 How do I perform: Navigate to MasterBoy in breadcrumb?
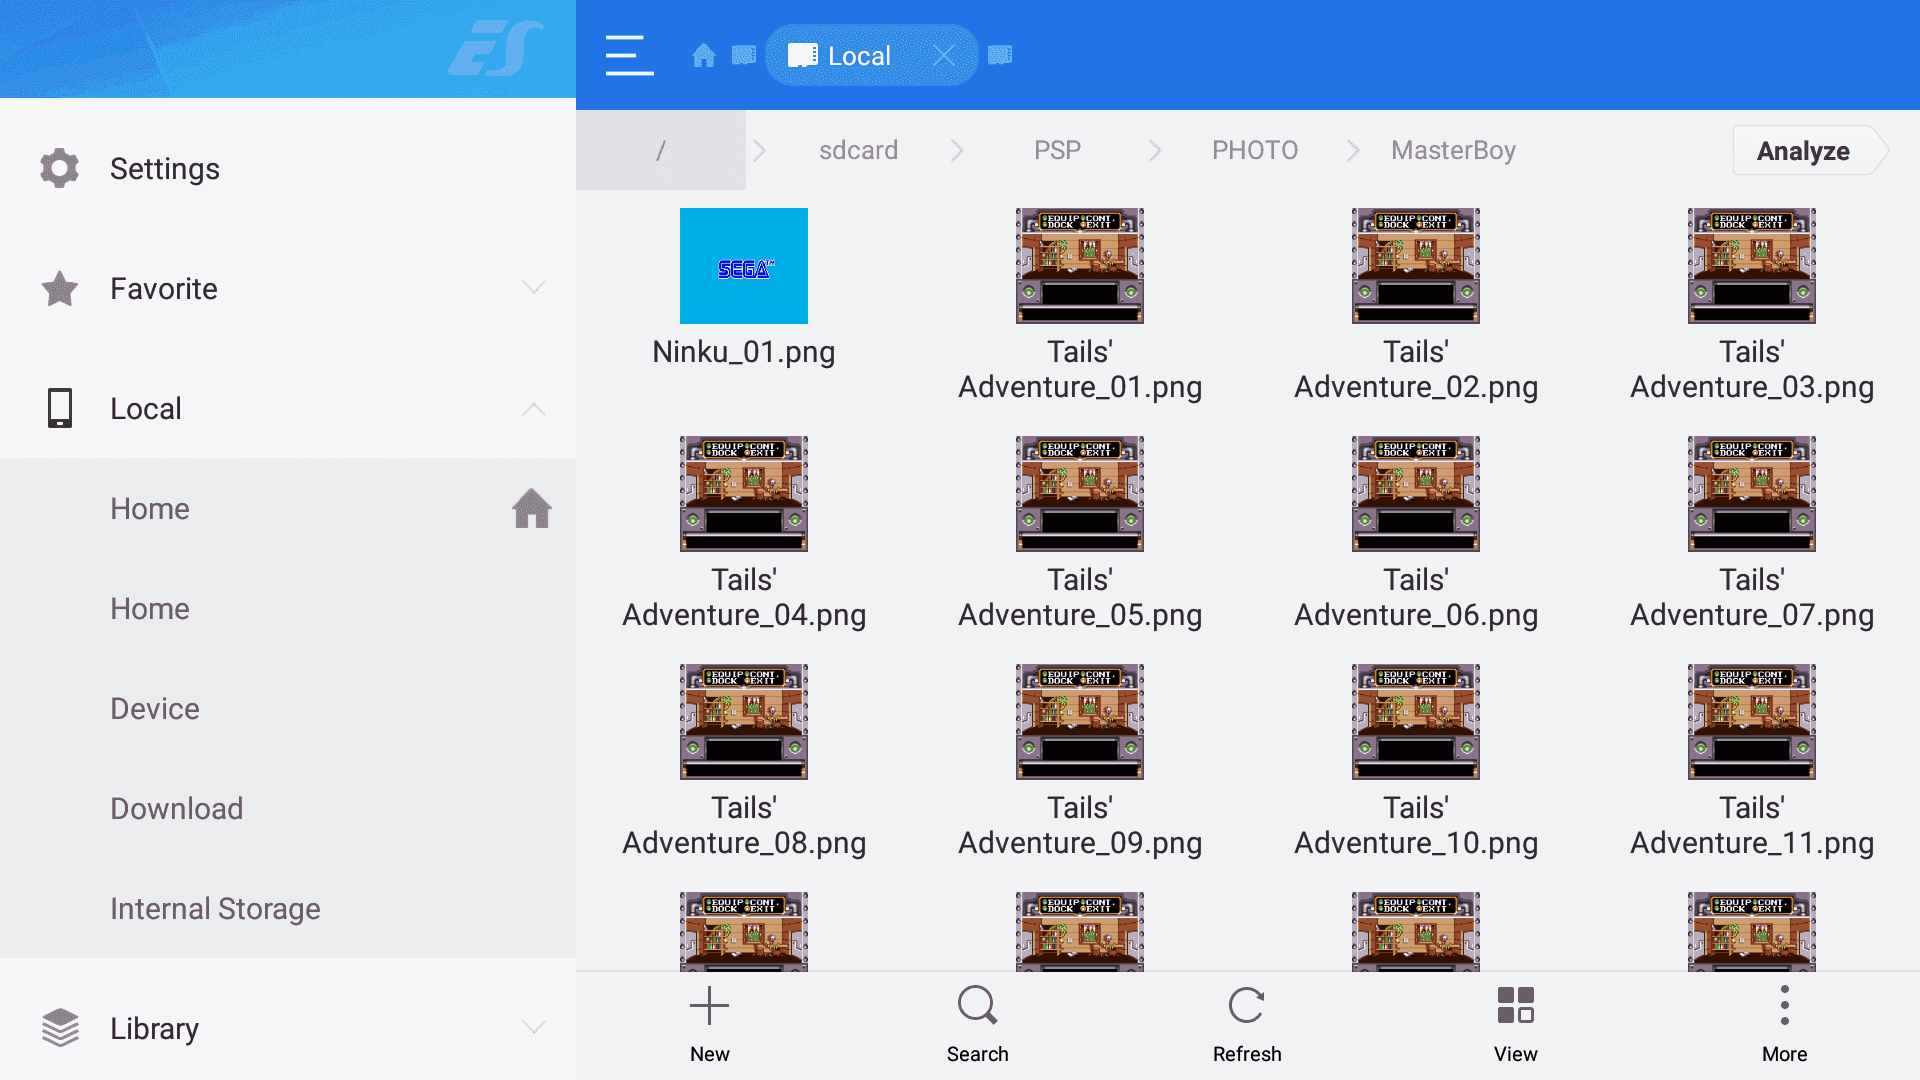click(1453, 150)
